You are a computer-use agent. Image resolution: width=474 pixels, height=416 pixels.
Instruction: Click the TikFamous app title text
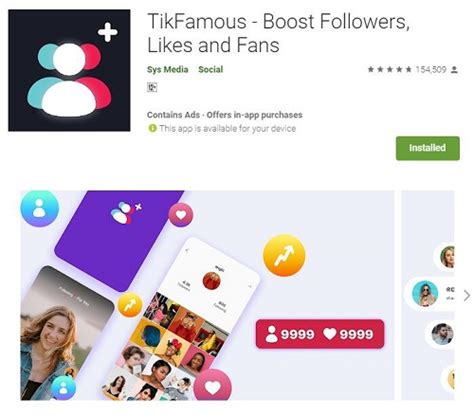point(278,33)
